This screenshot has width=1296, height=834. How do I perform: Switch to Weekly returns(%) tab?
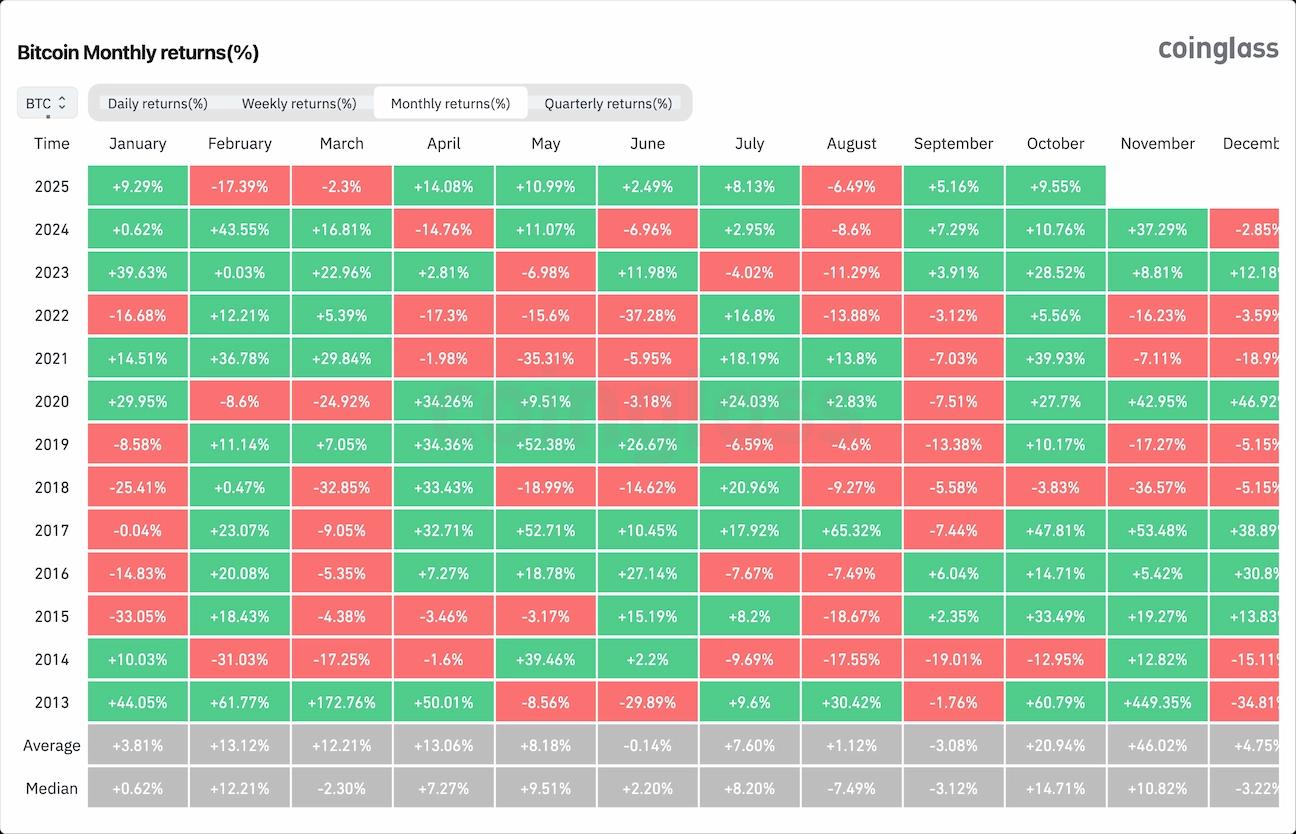pos(299,103)
